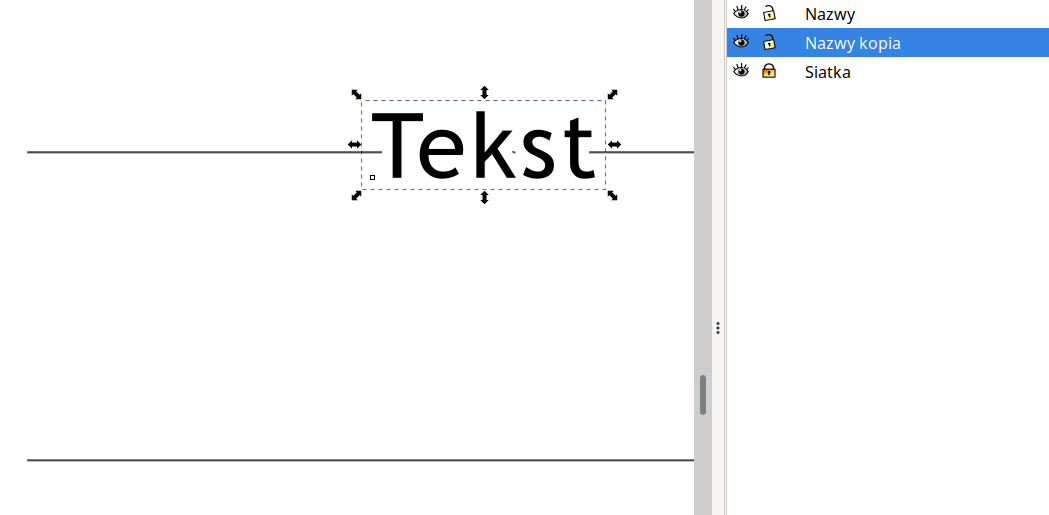1049x515 pixels.
Task: Hide the Siatka layer with eye icon
Action: (x=741, y=71)
